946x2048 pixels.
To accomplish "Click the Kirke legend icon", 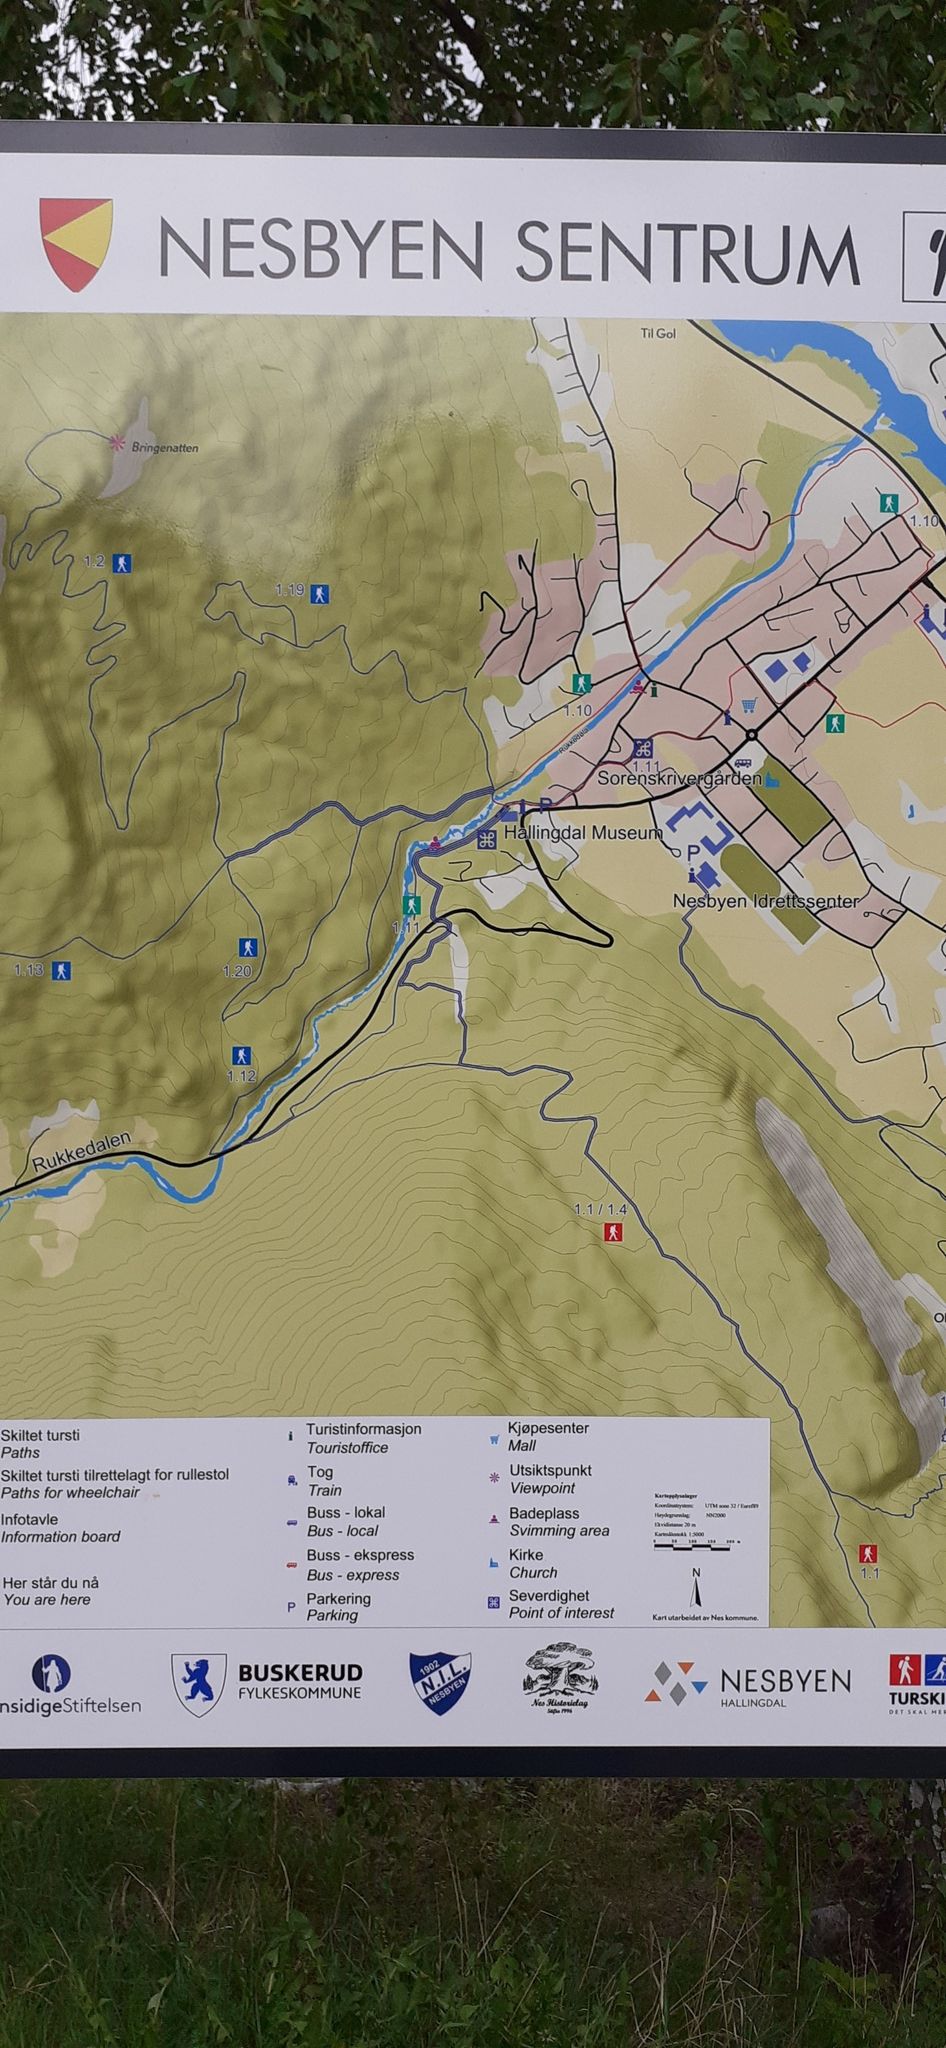I will tap(494, 1561).
